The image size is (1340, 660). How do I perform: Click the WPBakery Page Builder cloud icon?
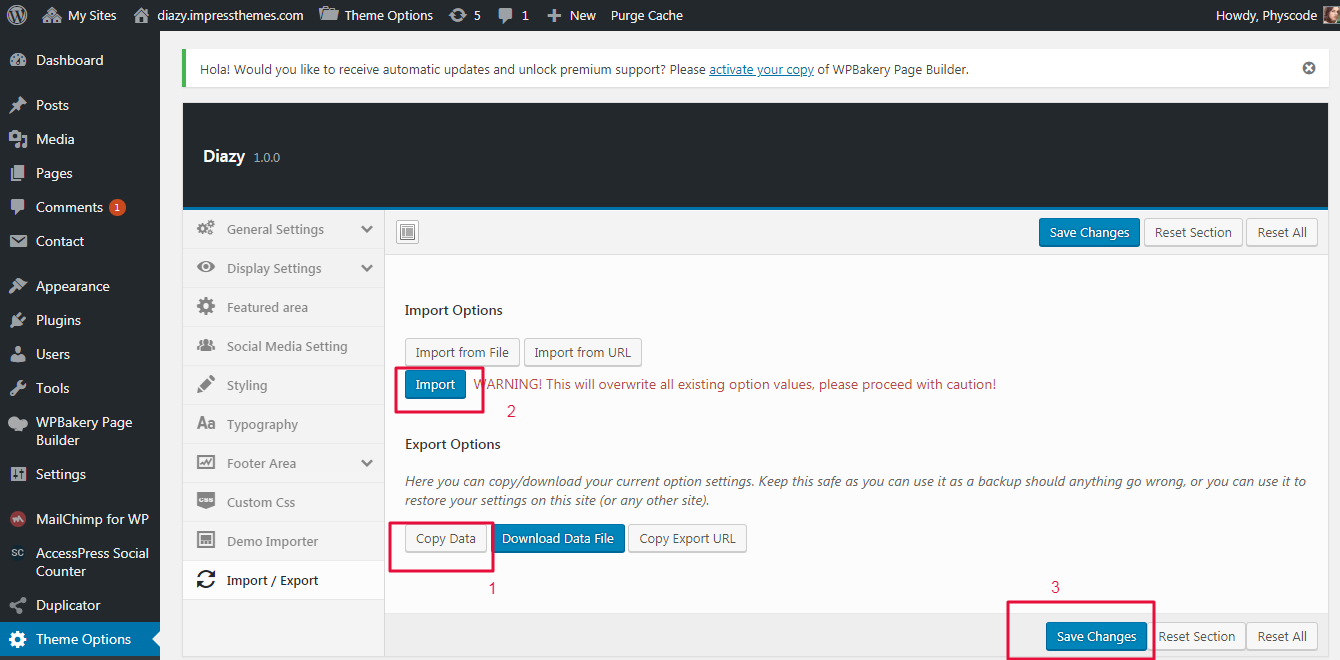[x=18, y=423]
